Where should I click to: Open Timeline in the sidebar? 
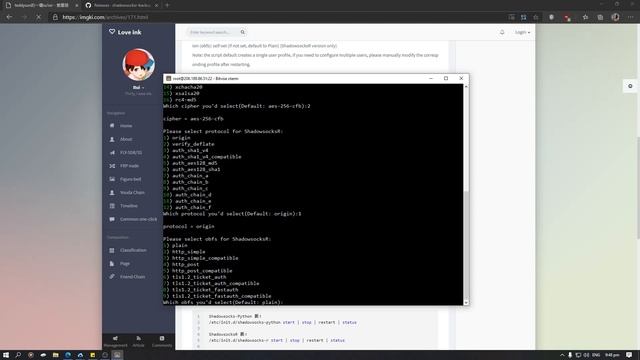pyautogui.click(x=129, y=206)
